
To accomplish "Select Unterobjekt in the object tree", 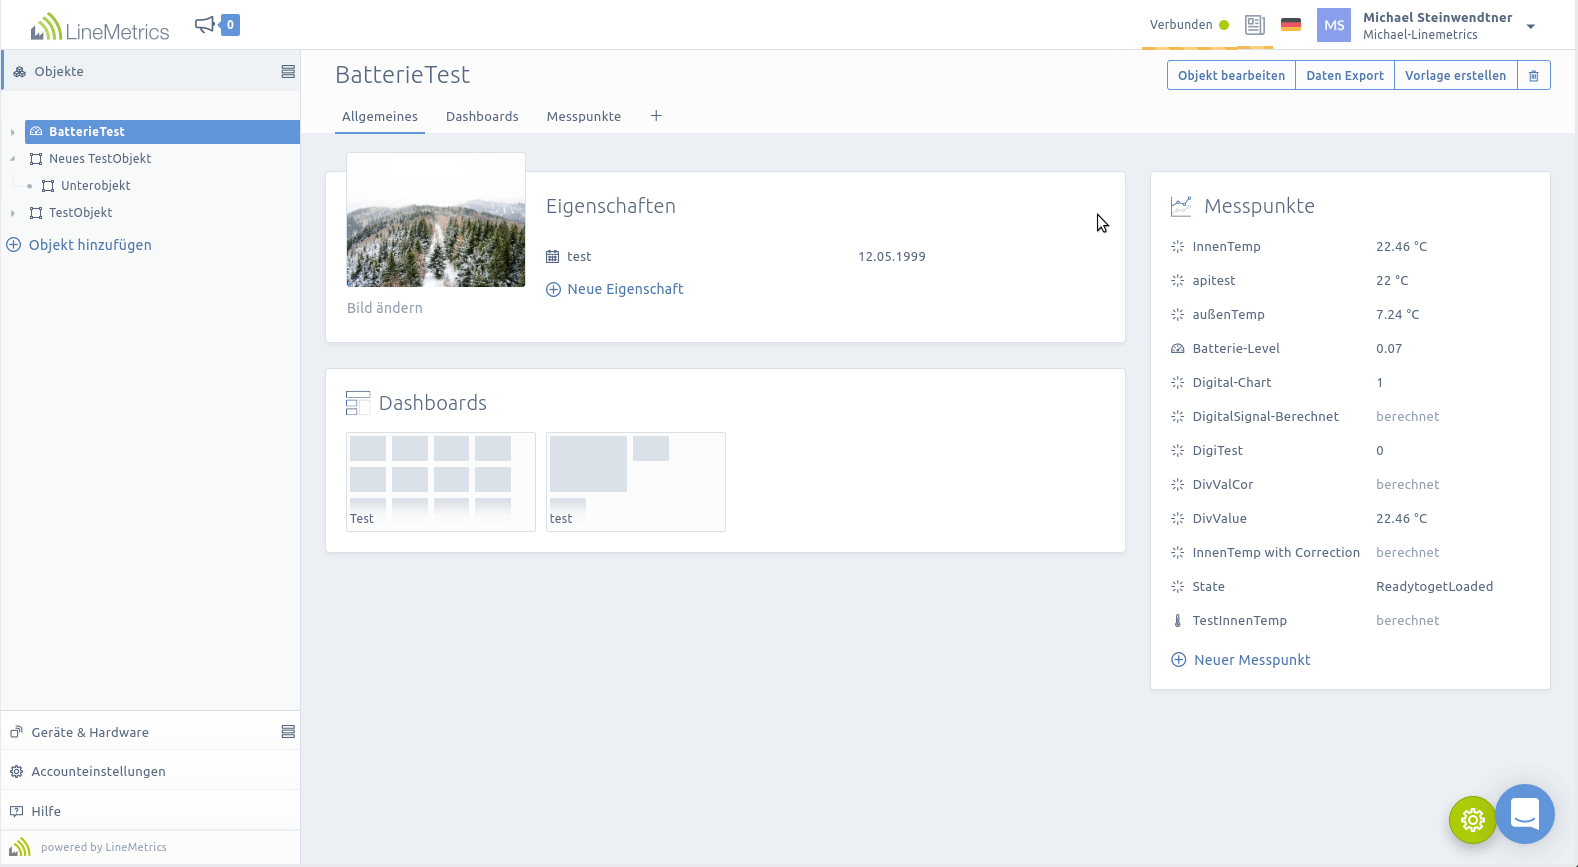I will point(95,186).
